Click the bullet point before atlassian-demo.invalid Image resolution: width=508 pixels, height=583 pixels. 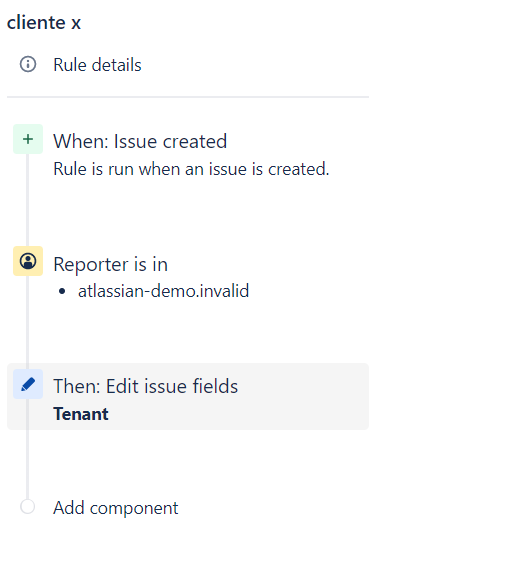(62, 291)
